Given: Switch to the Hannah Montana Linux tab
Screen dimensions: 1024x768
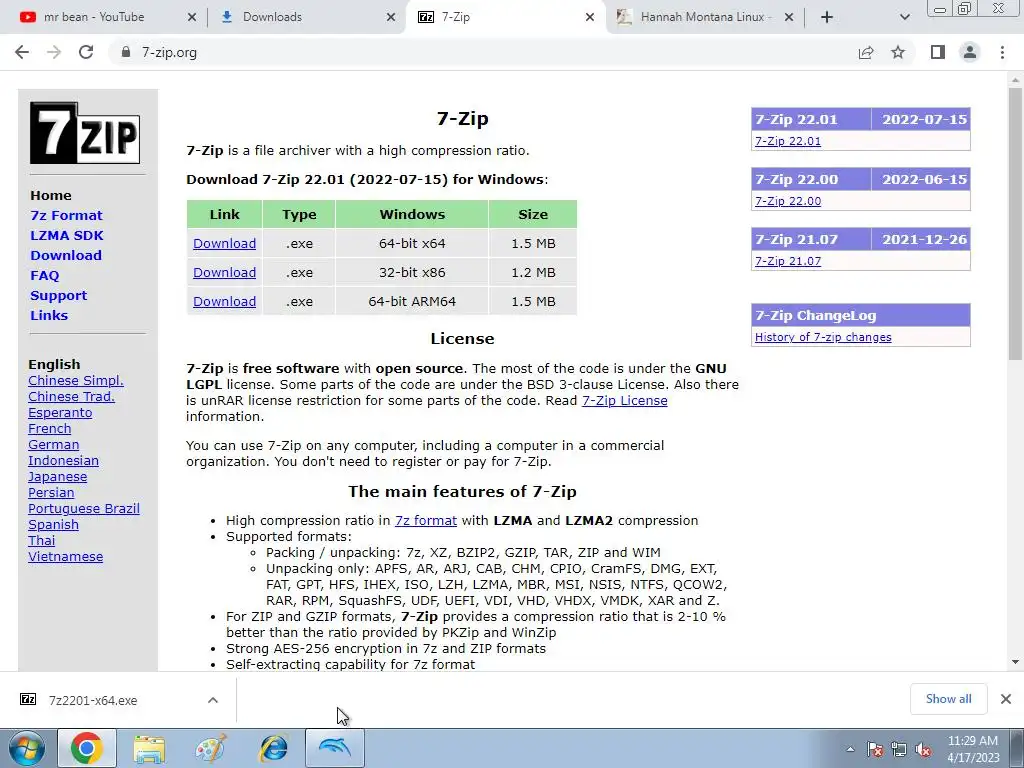Looking at the screenshot, I should [x=707, y=17].
